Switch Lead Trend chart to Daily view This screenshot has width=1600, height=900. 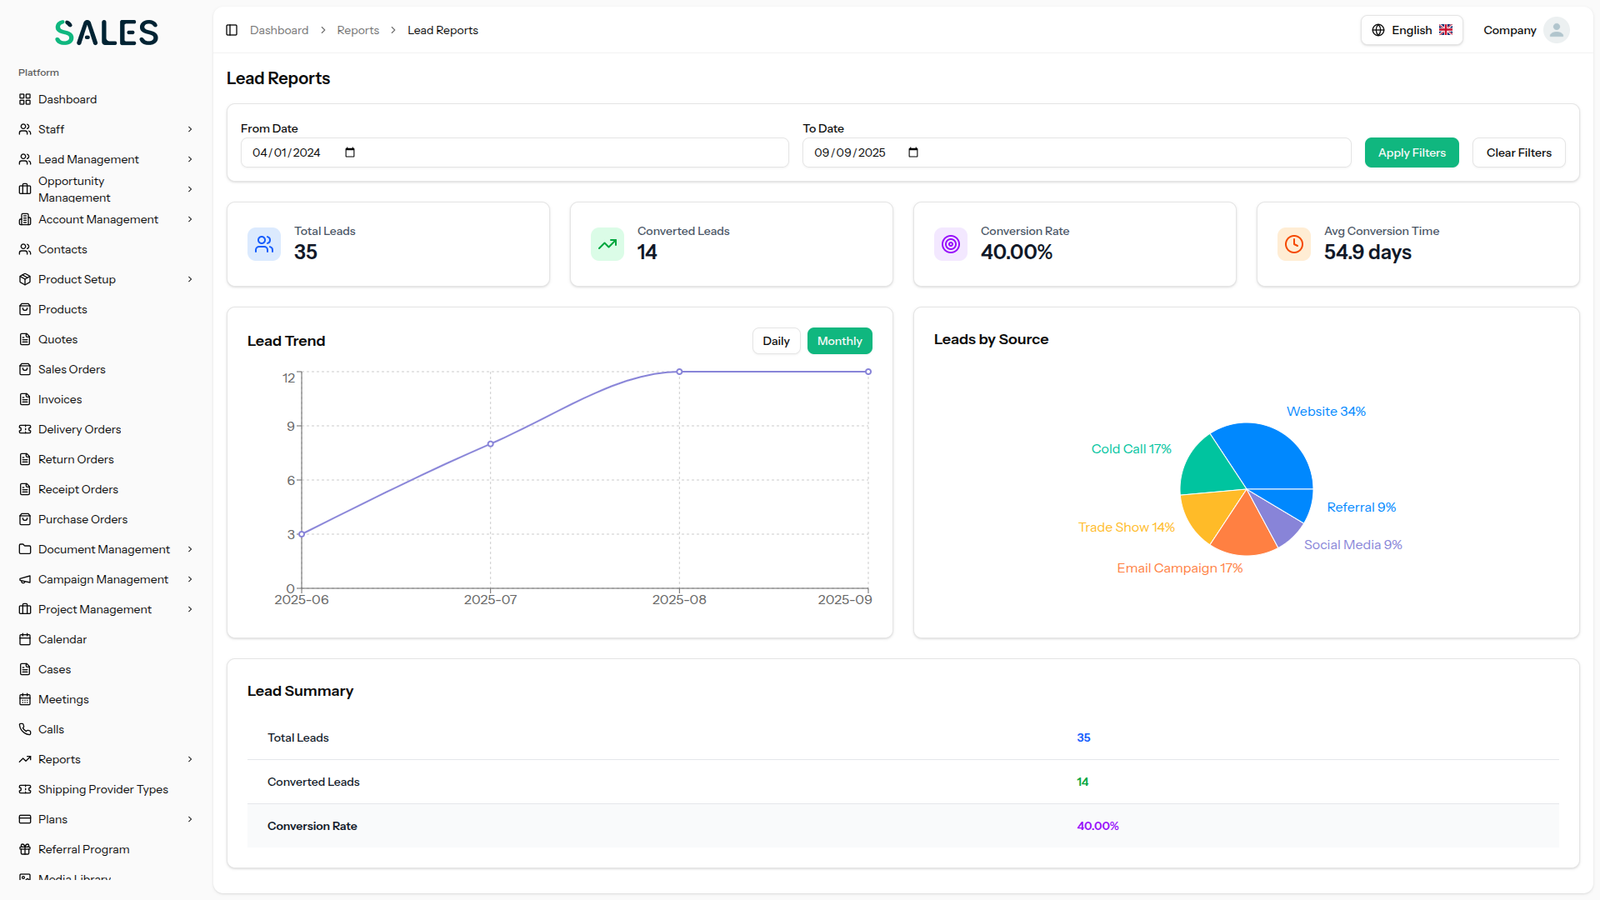(x=776, y=341)
